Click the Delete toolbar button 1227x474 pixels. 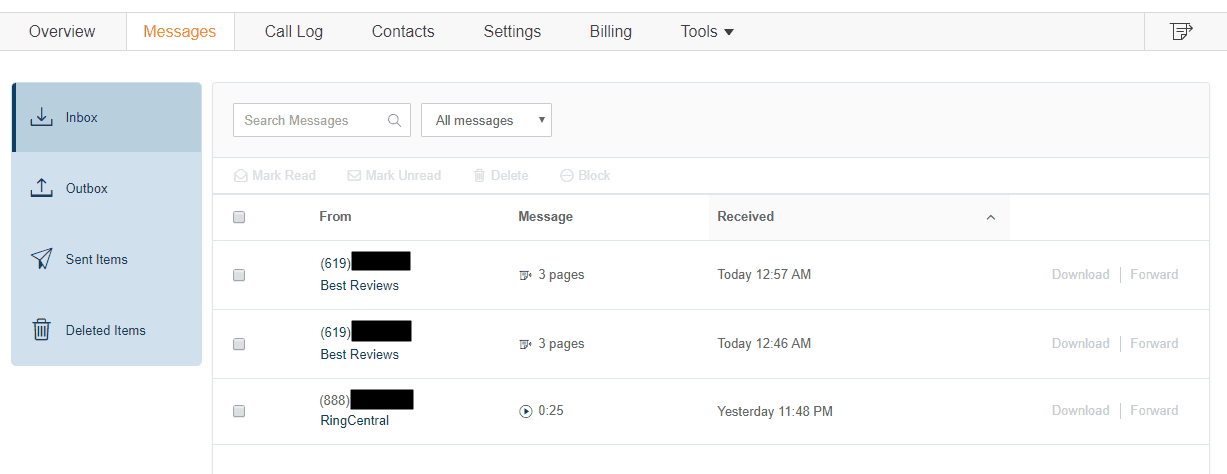tap(500, 175)
